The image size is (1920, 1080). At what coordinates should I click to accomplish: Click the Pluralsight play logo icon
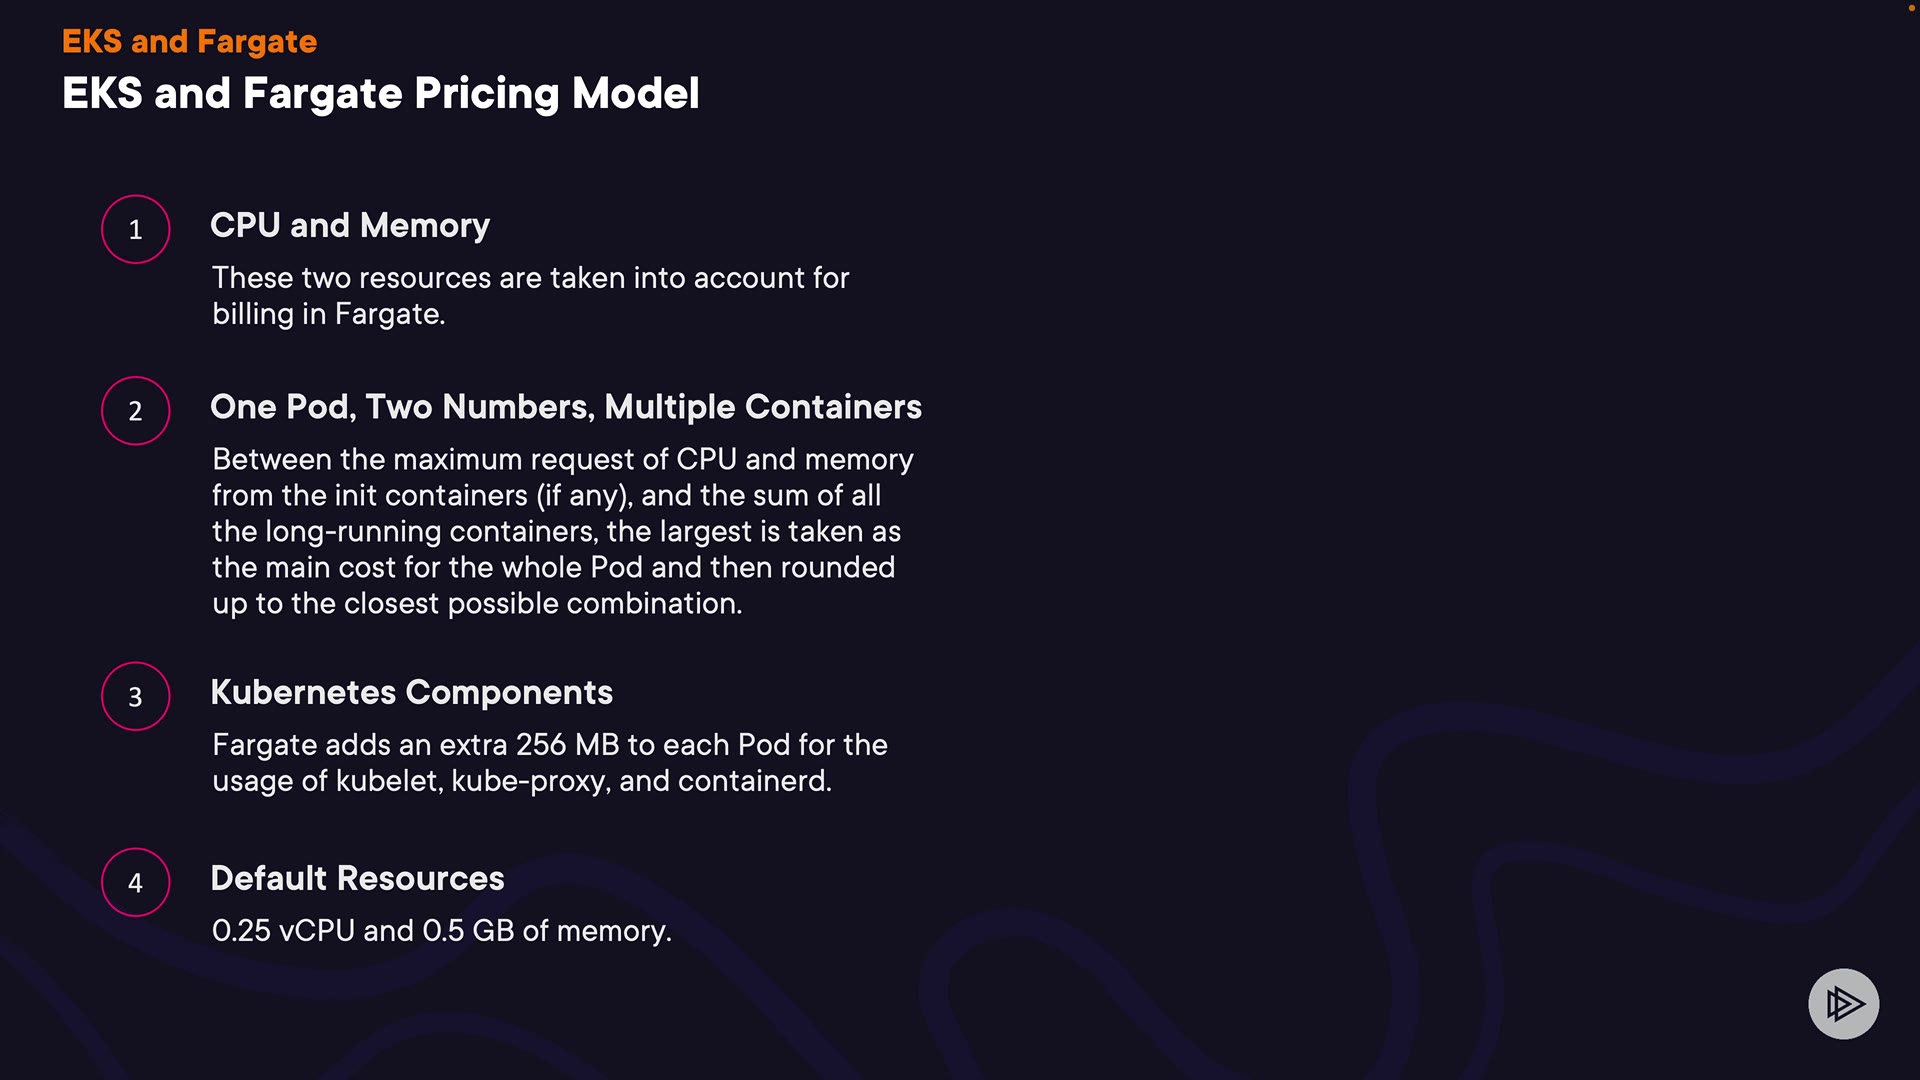[1843, 1003]
